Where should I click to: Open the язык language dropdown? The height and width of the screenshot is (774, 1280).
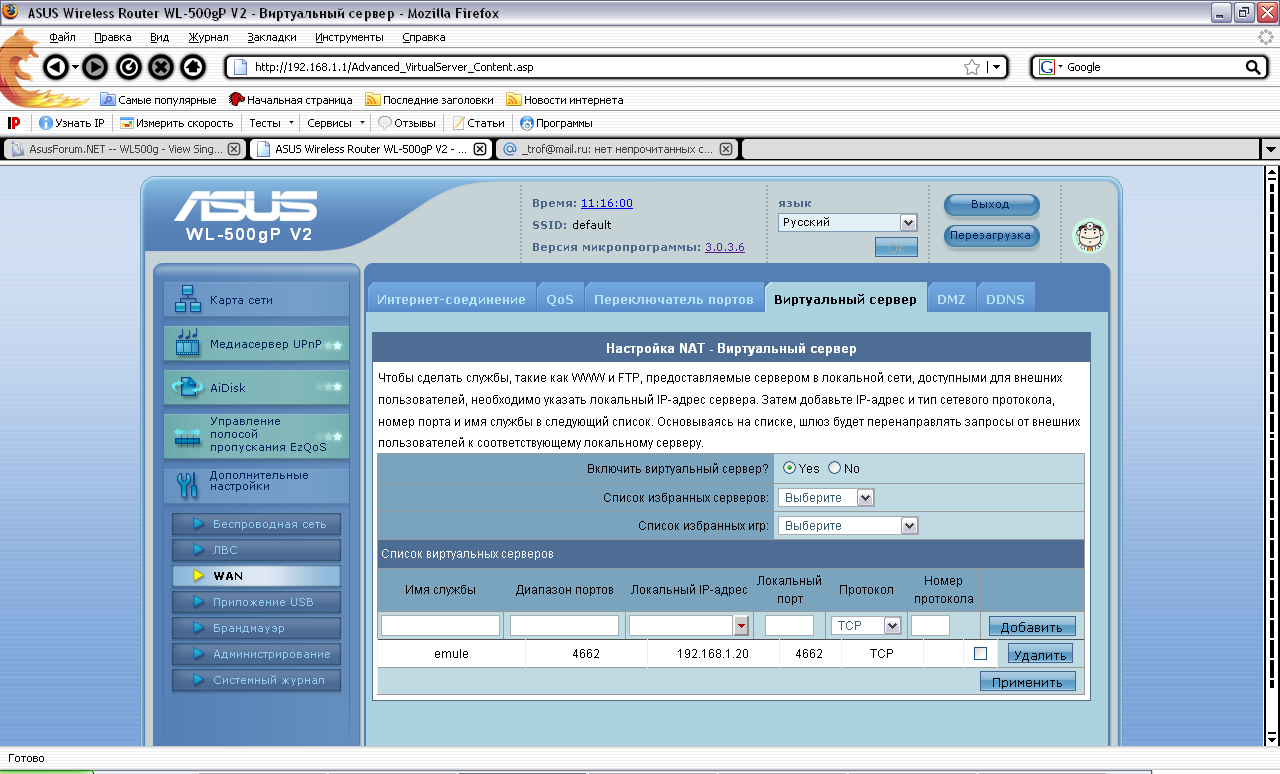click(x=847, y=222)
